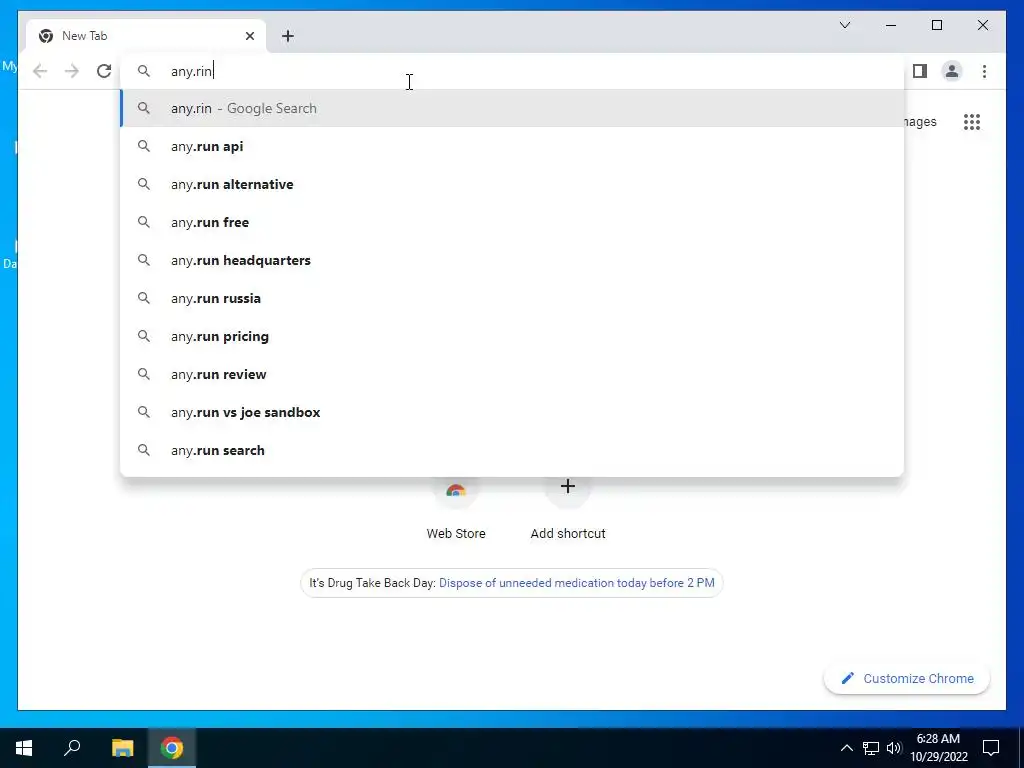The height and width of the screenshot is (768, 1024).
Task: Open the profile avatar icon
Action: coord(952,71)
